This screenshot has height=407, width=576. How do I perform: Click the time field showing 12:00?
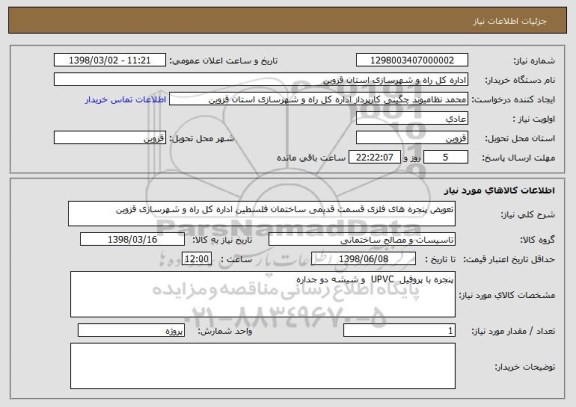point(197,259)
